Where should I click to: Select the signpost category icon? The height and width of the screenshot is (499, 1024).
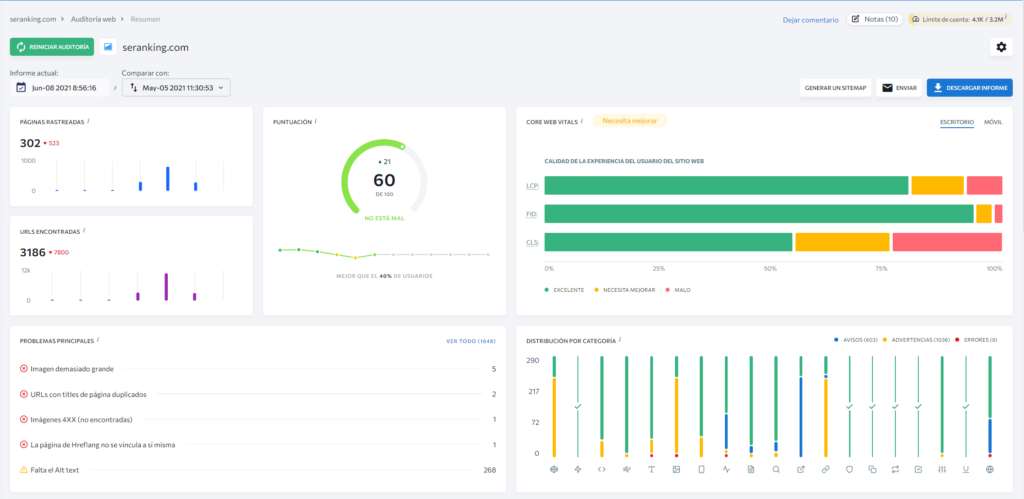[x=626, y=469]
